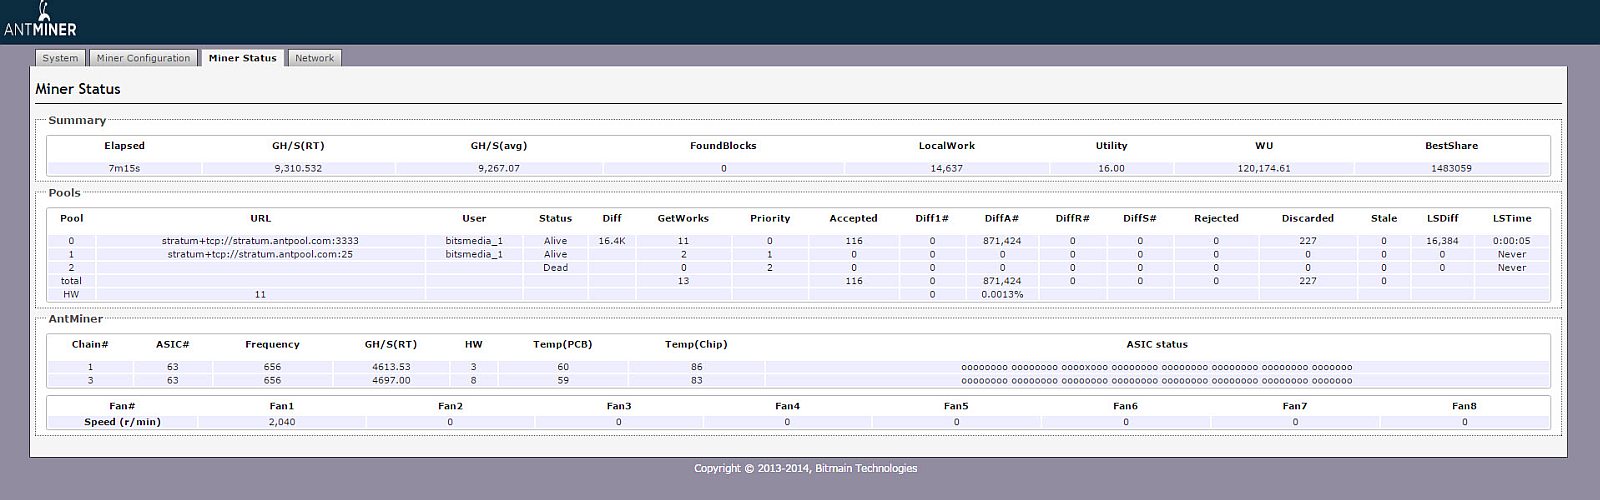
Task: Click the Bitmain Technologies copyright text
Action: tap(805, 468)
